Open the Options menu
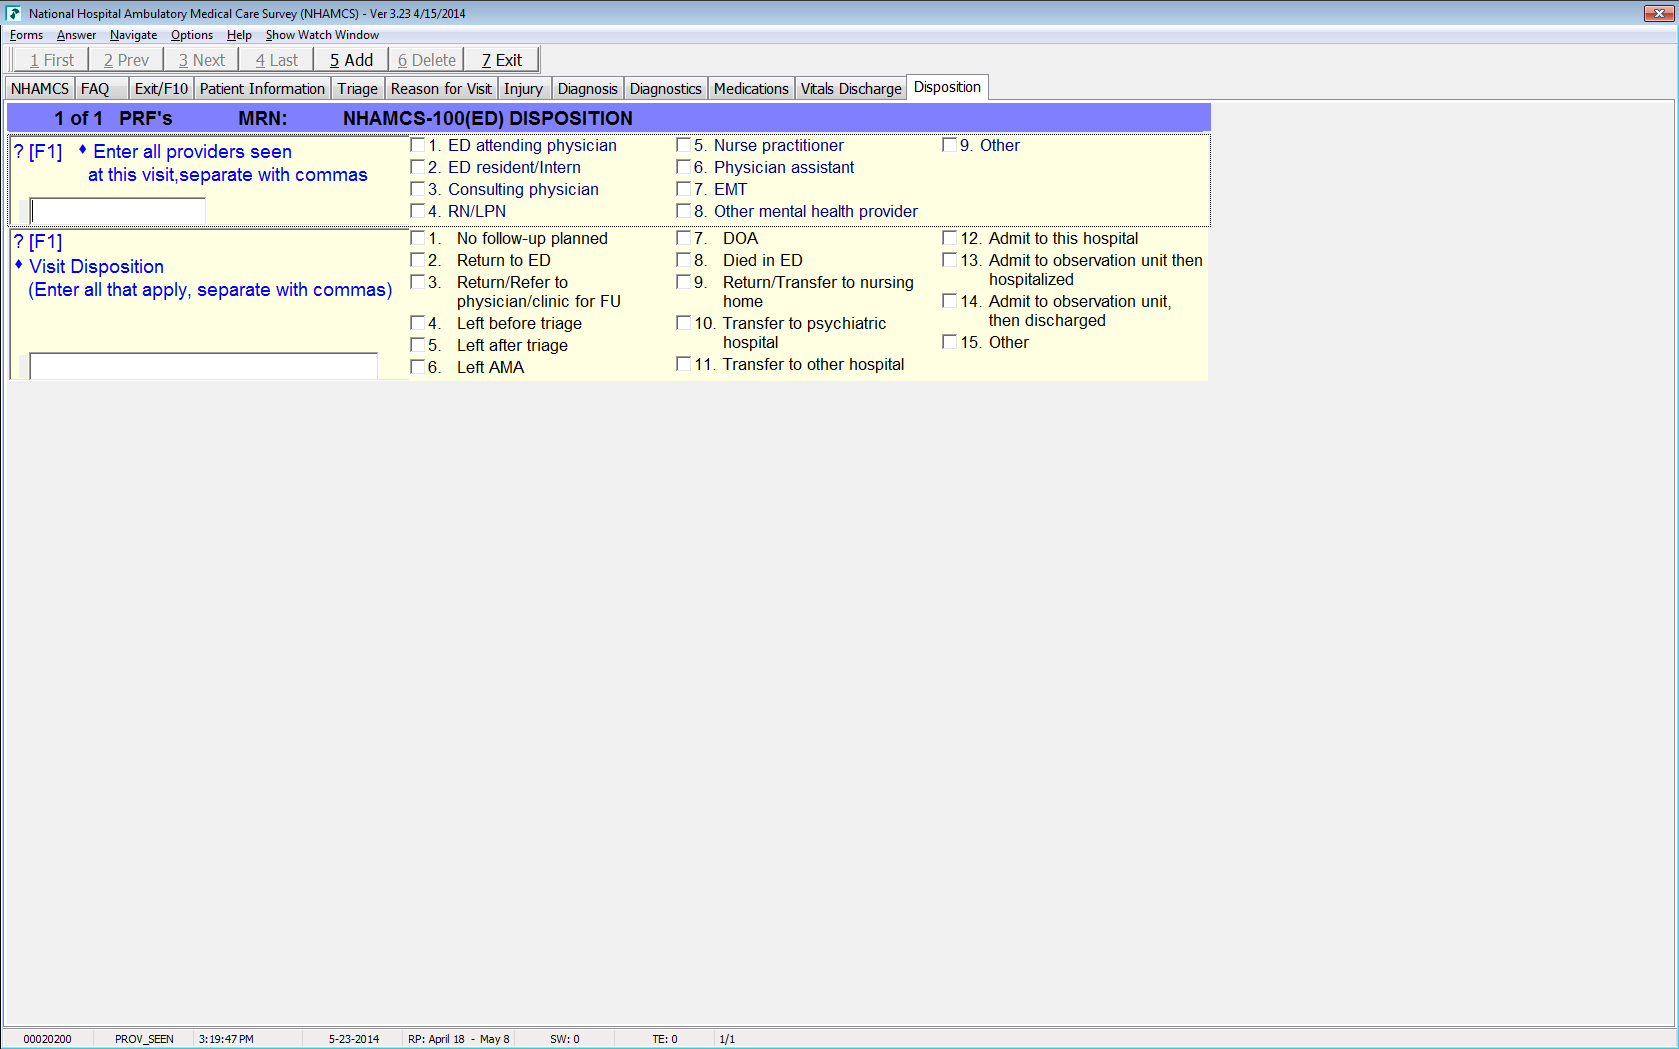Viewport: 1679px width, 1049px height. [191, 35]
